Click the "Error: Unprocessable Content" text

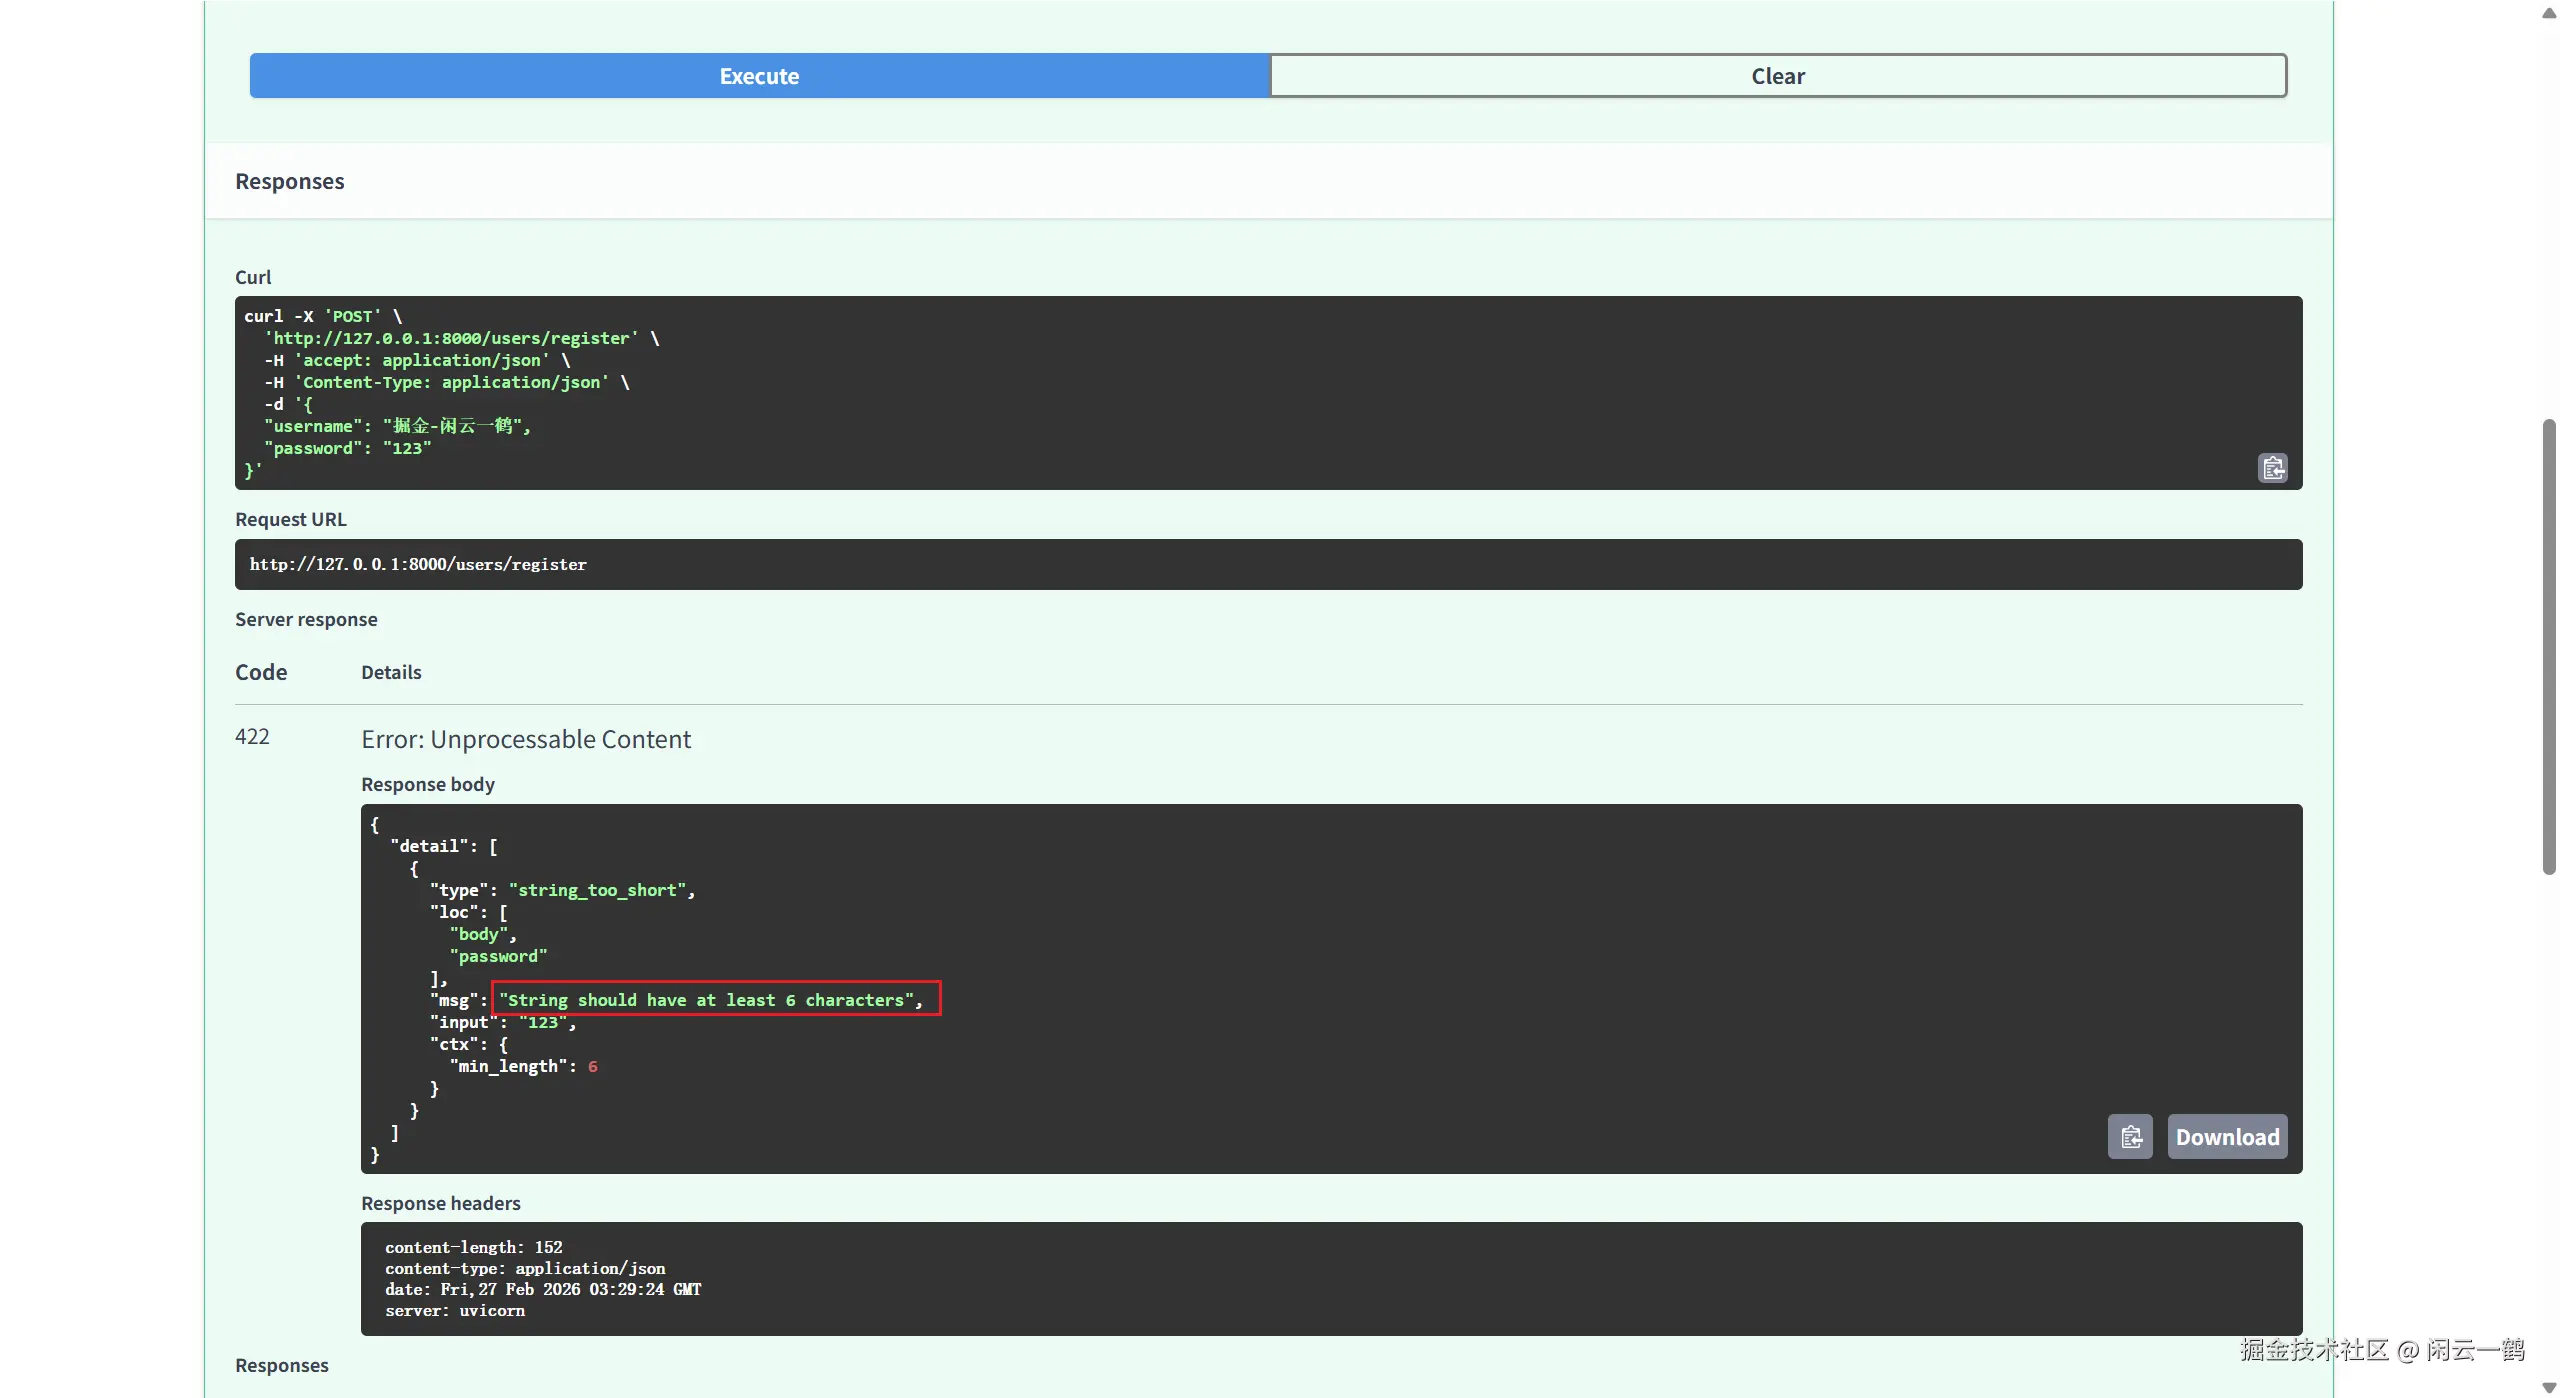tap(526, 740)
